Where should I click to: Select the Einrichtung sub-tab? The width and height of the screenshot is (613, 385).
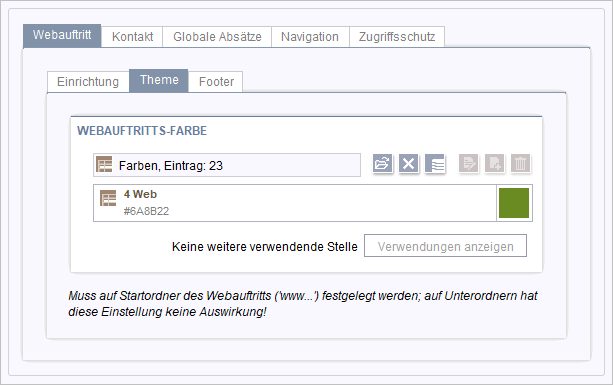[88, 82]
